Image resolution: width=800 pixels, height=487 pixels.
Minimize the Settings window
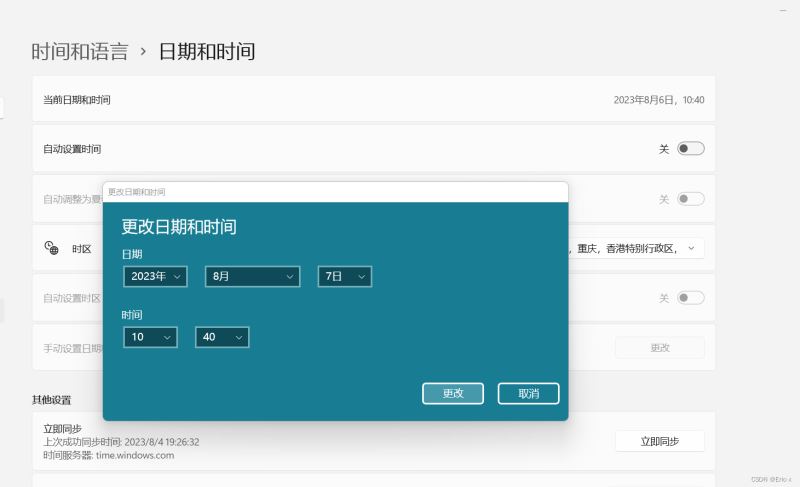783,10
